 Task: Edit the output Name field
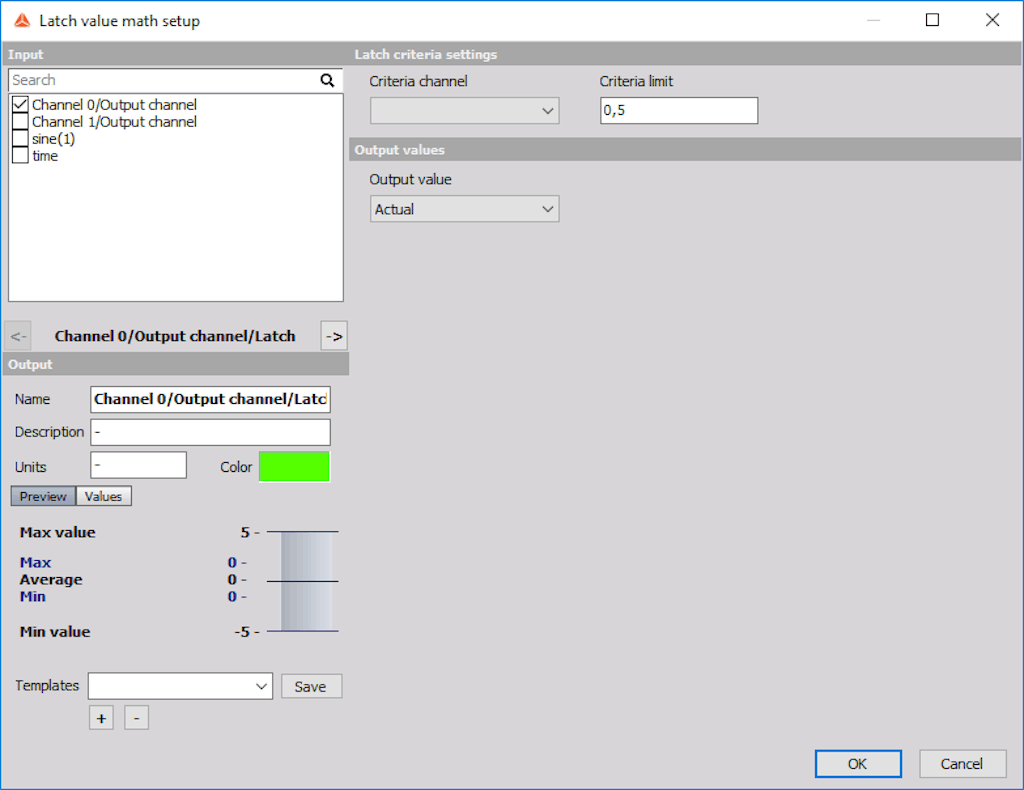210,399
